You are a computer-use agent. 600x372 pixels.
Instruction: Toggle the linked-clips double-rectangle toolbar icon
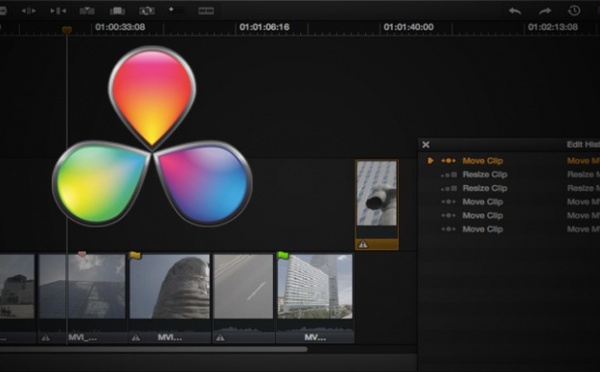click(x=206, y=11)
